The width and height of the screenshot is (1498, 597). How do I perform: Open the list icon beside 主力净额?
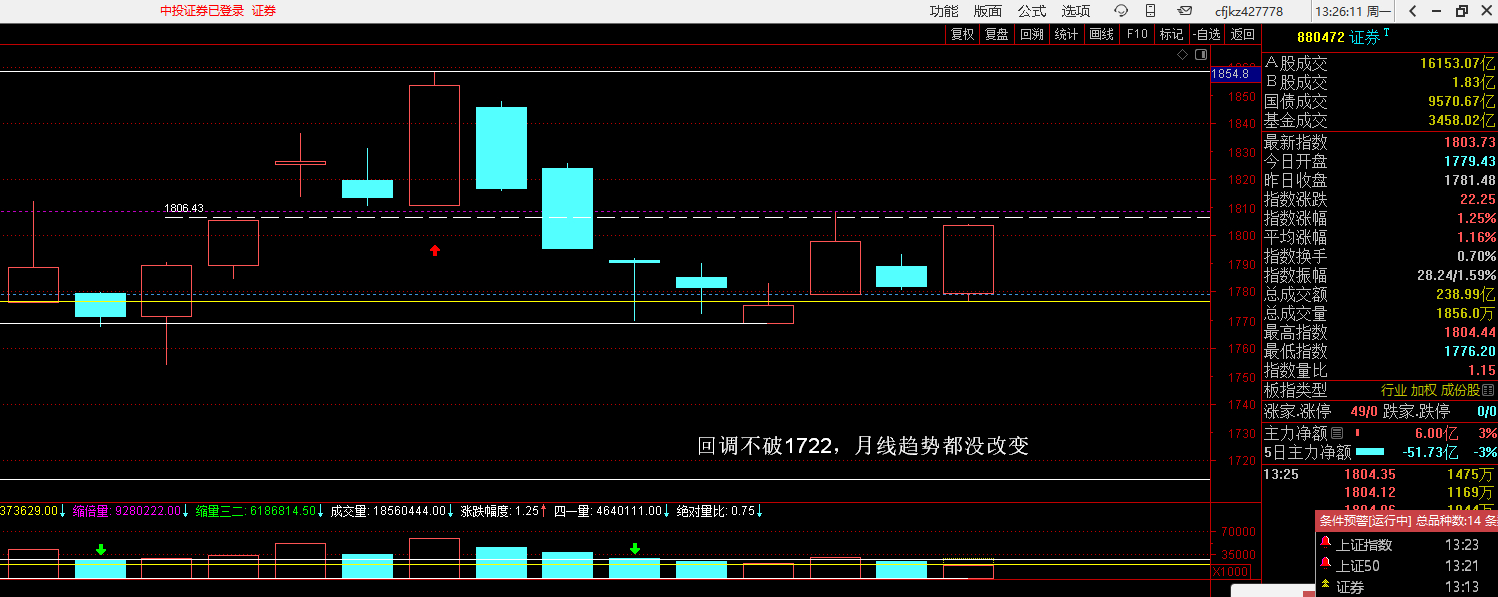pos(1337,432)
